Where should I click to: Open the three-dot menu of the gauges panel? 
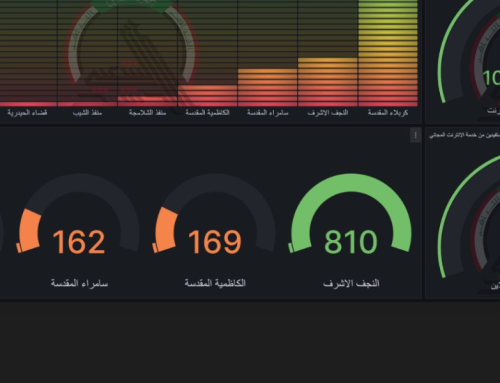tap(415, 135)
